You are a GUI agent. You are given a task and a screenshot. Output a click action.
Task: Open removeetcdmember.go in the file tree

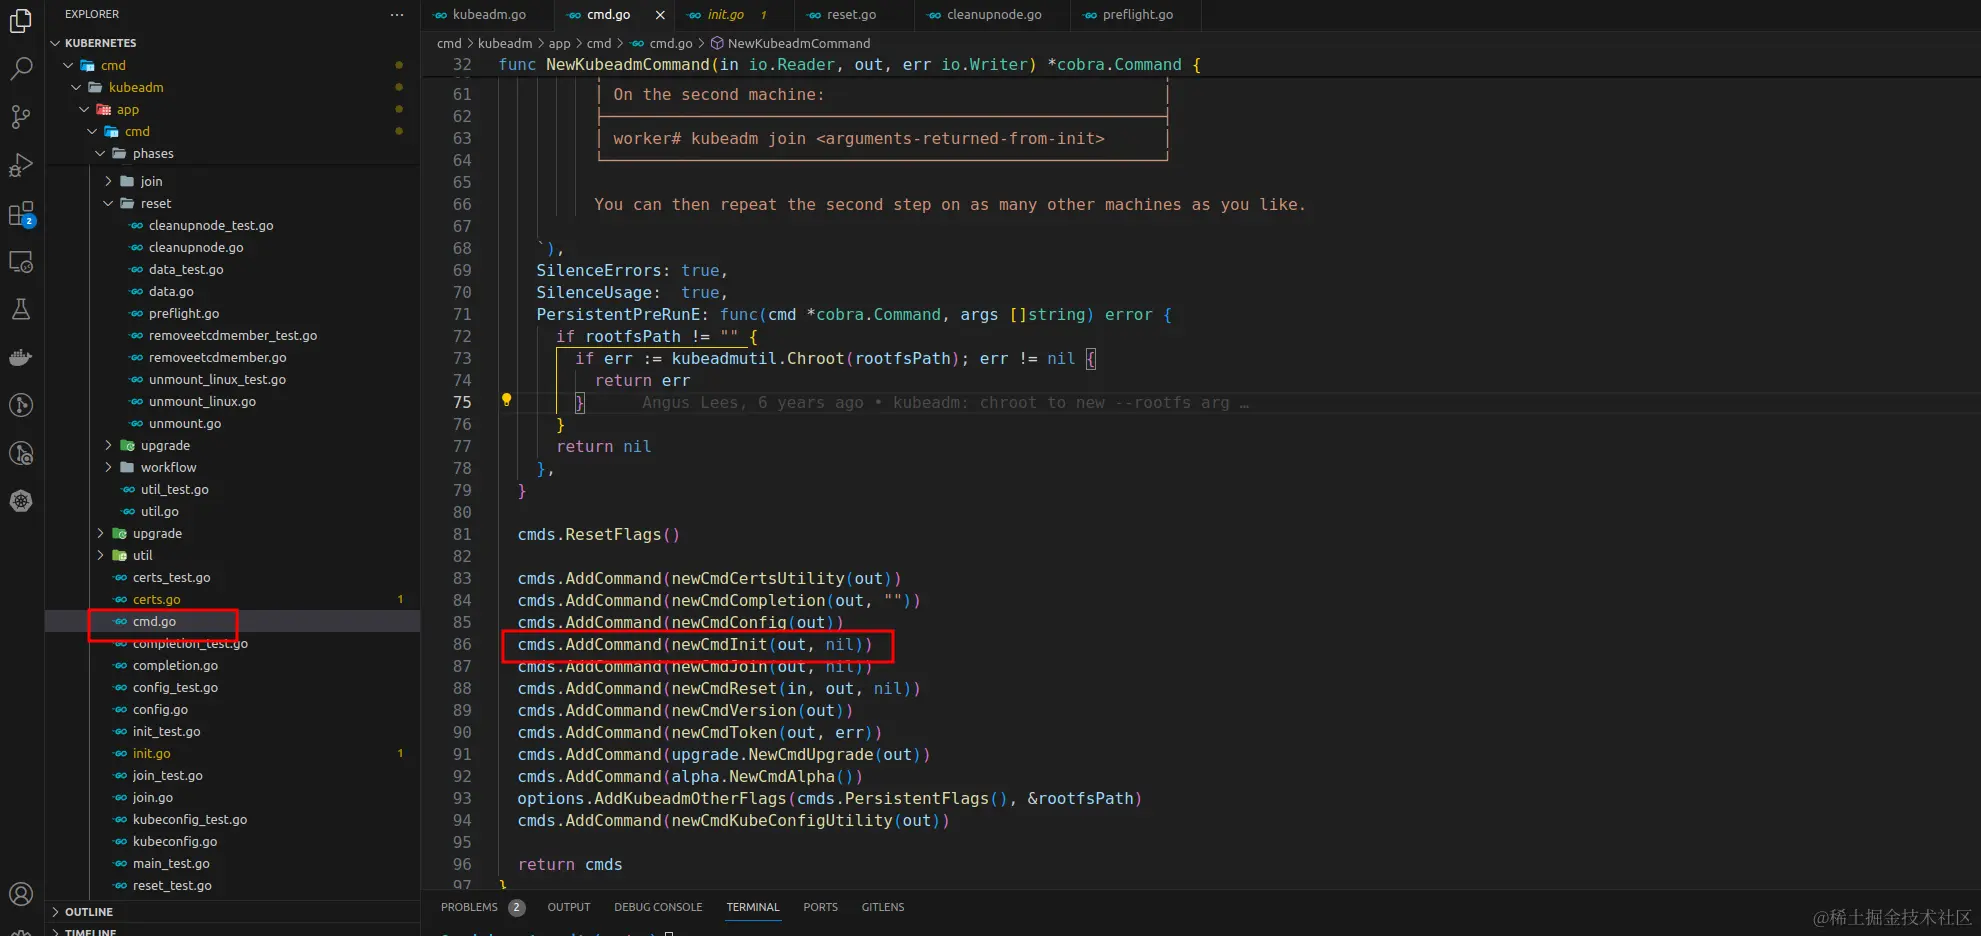(x=217, y=357)
